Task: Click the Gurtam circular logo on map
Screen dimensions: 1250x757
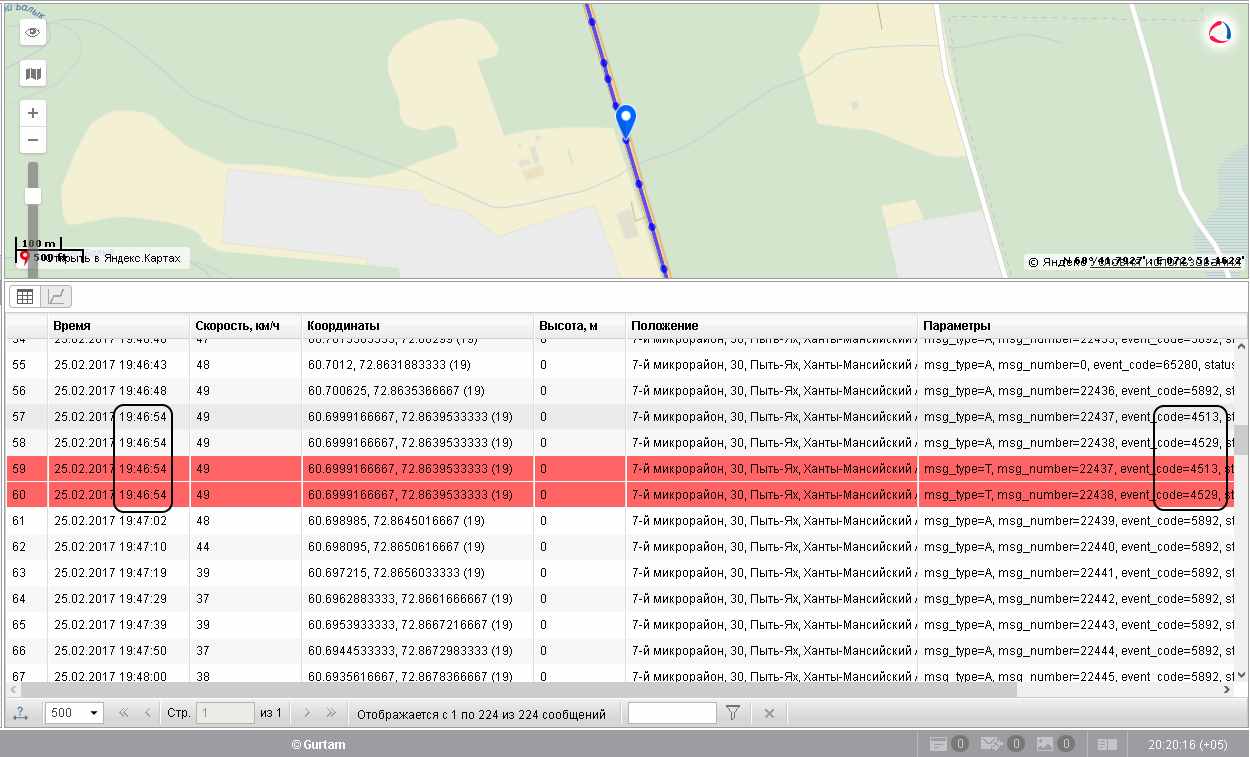Action: (x=1220, y=32)
